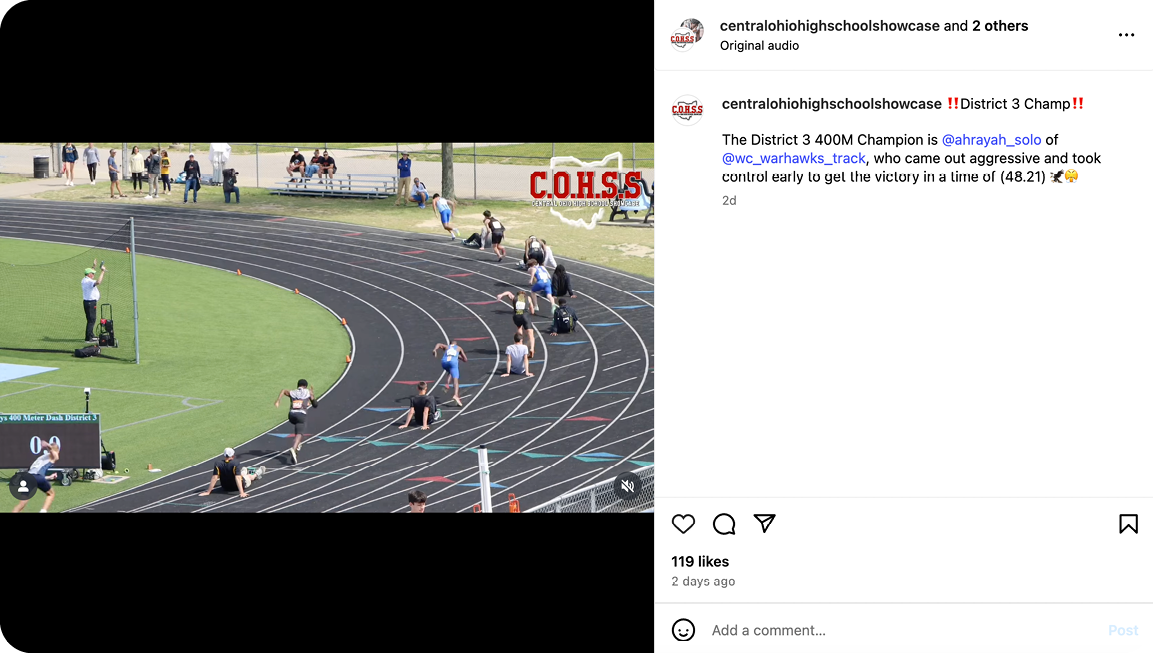Click the Add a comment field
Image resolution: width=1153 pixels, height=653 pixels.
(903, 630)
